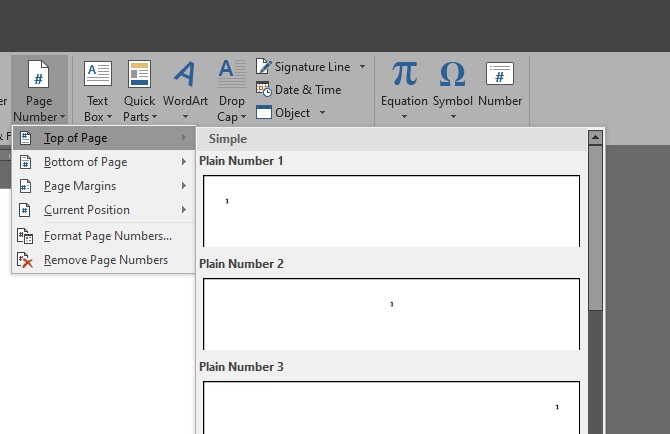Open the Symbol omega icon
Screen dimensions: 670x434
tap(452, 76)
